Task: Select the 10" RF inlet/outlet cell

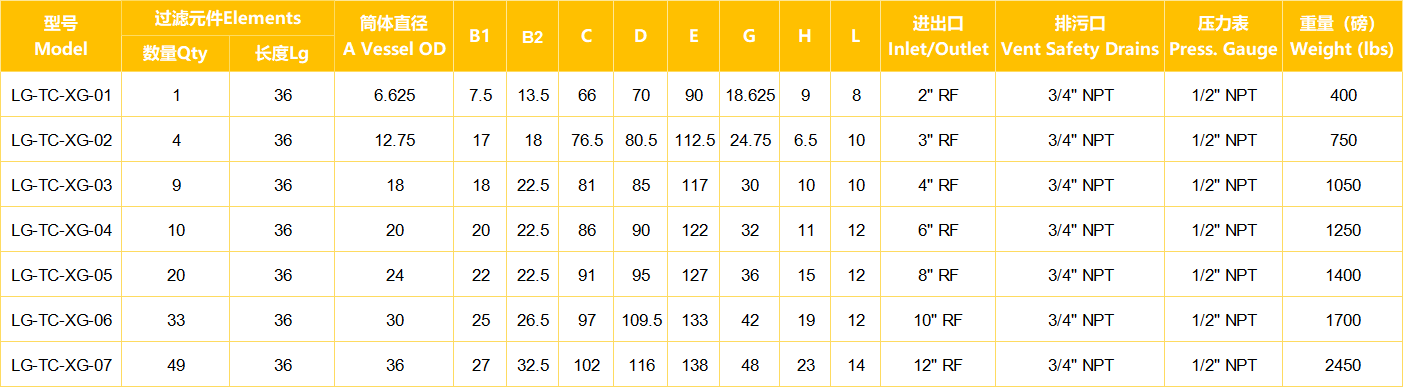Action: click(938, 320)
